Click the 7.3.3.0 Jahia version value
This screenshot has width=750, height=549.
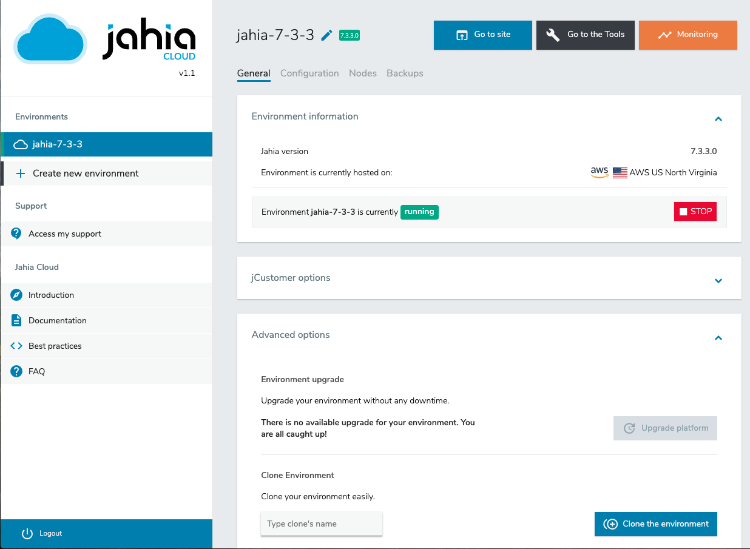pos(703,151)
